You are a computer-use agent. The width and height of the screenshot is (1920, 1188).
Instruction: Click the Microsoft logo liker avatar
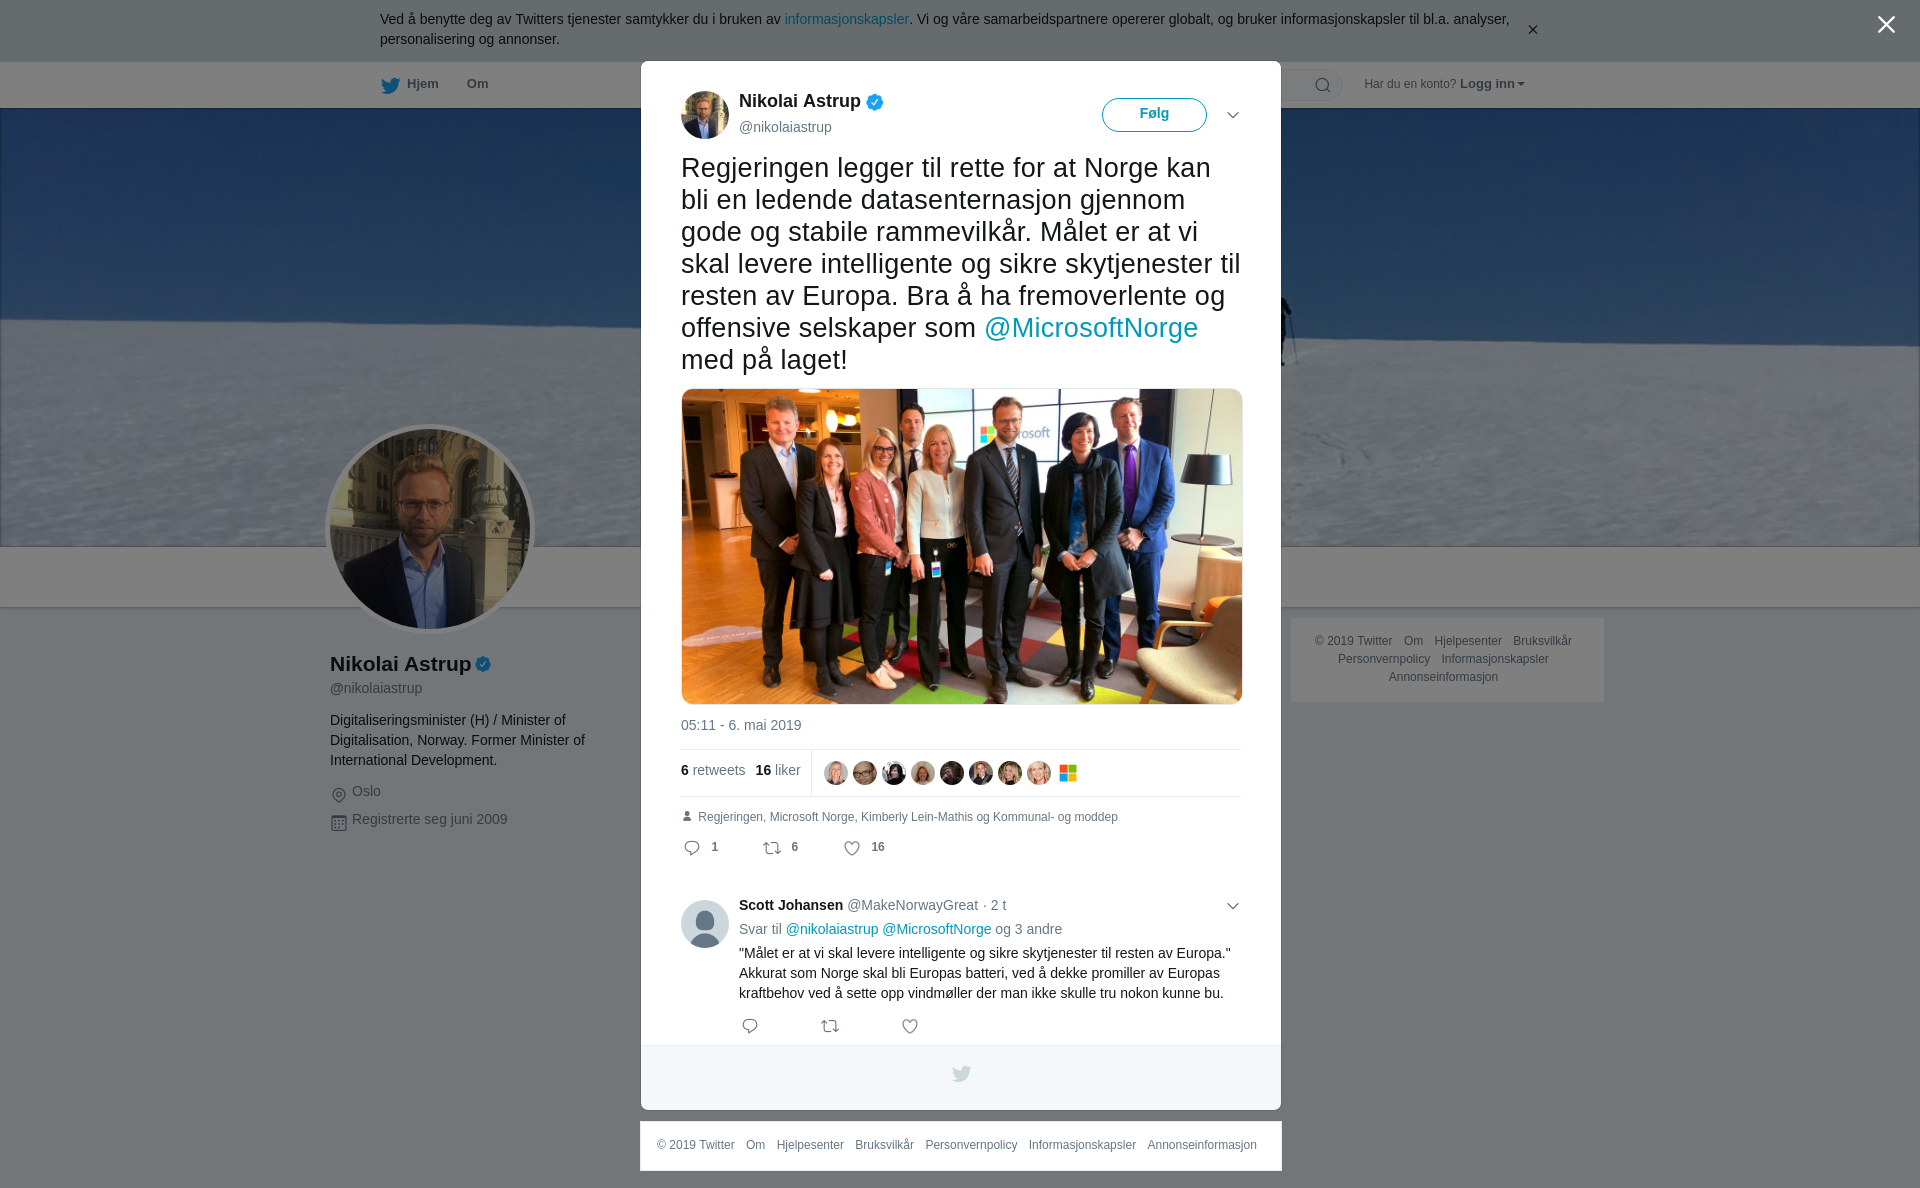click(1068, 773)
